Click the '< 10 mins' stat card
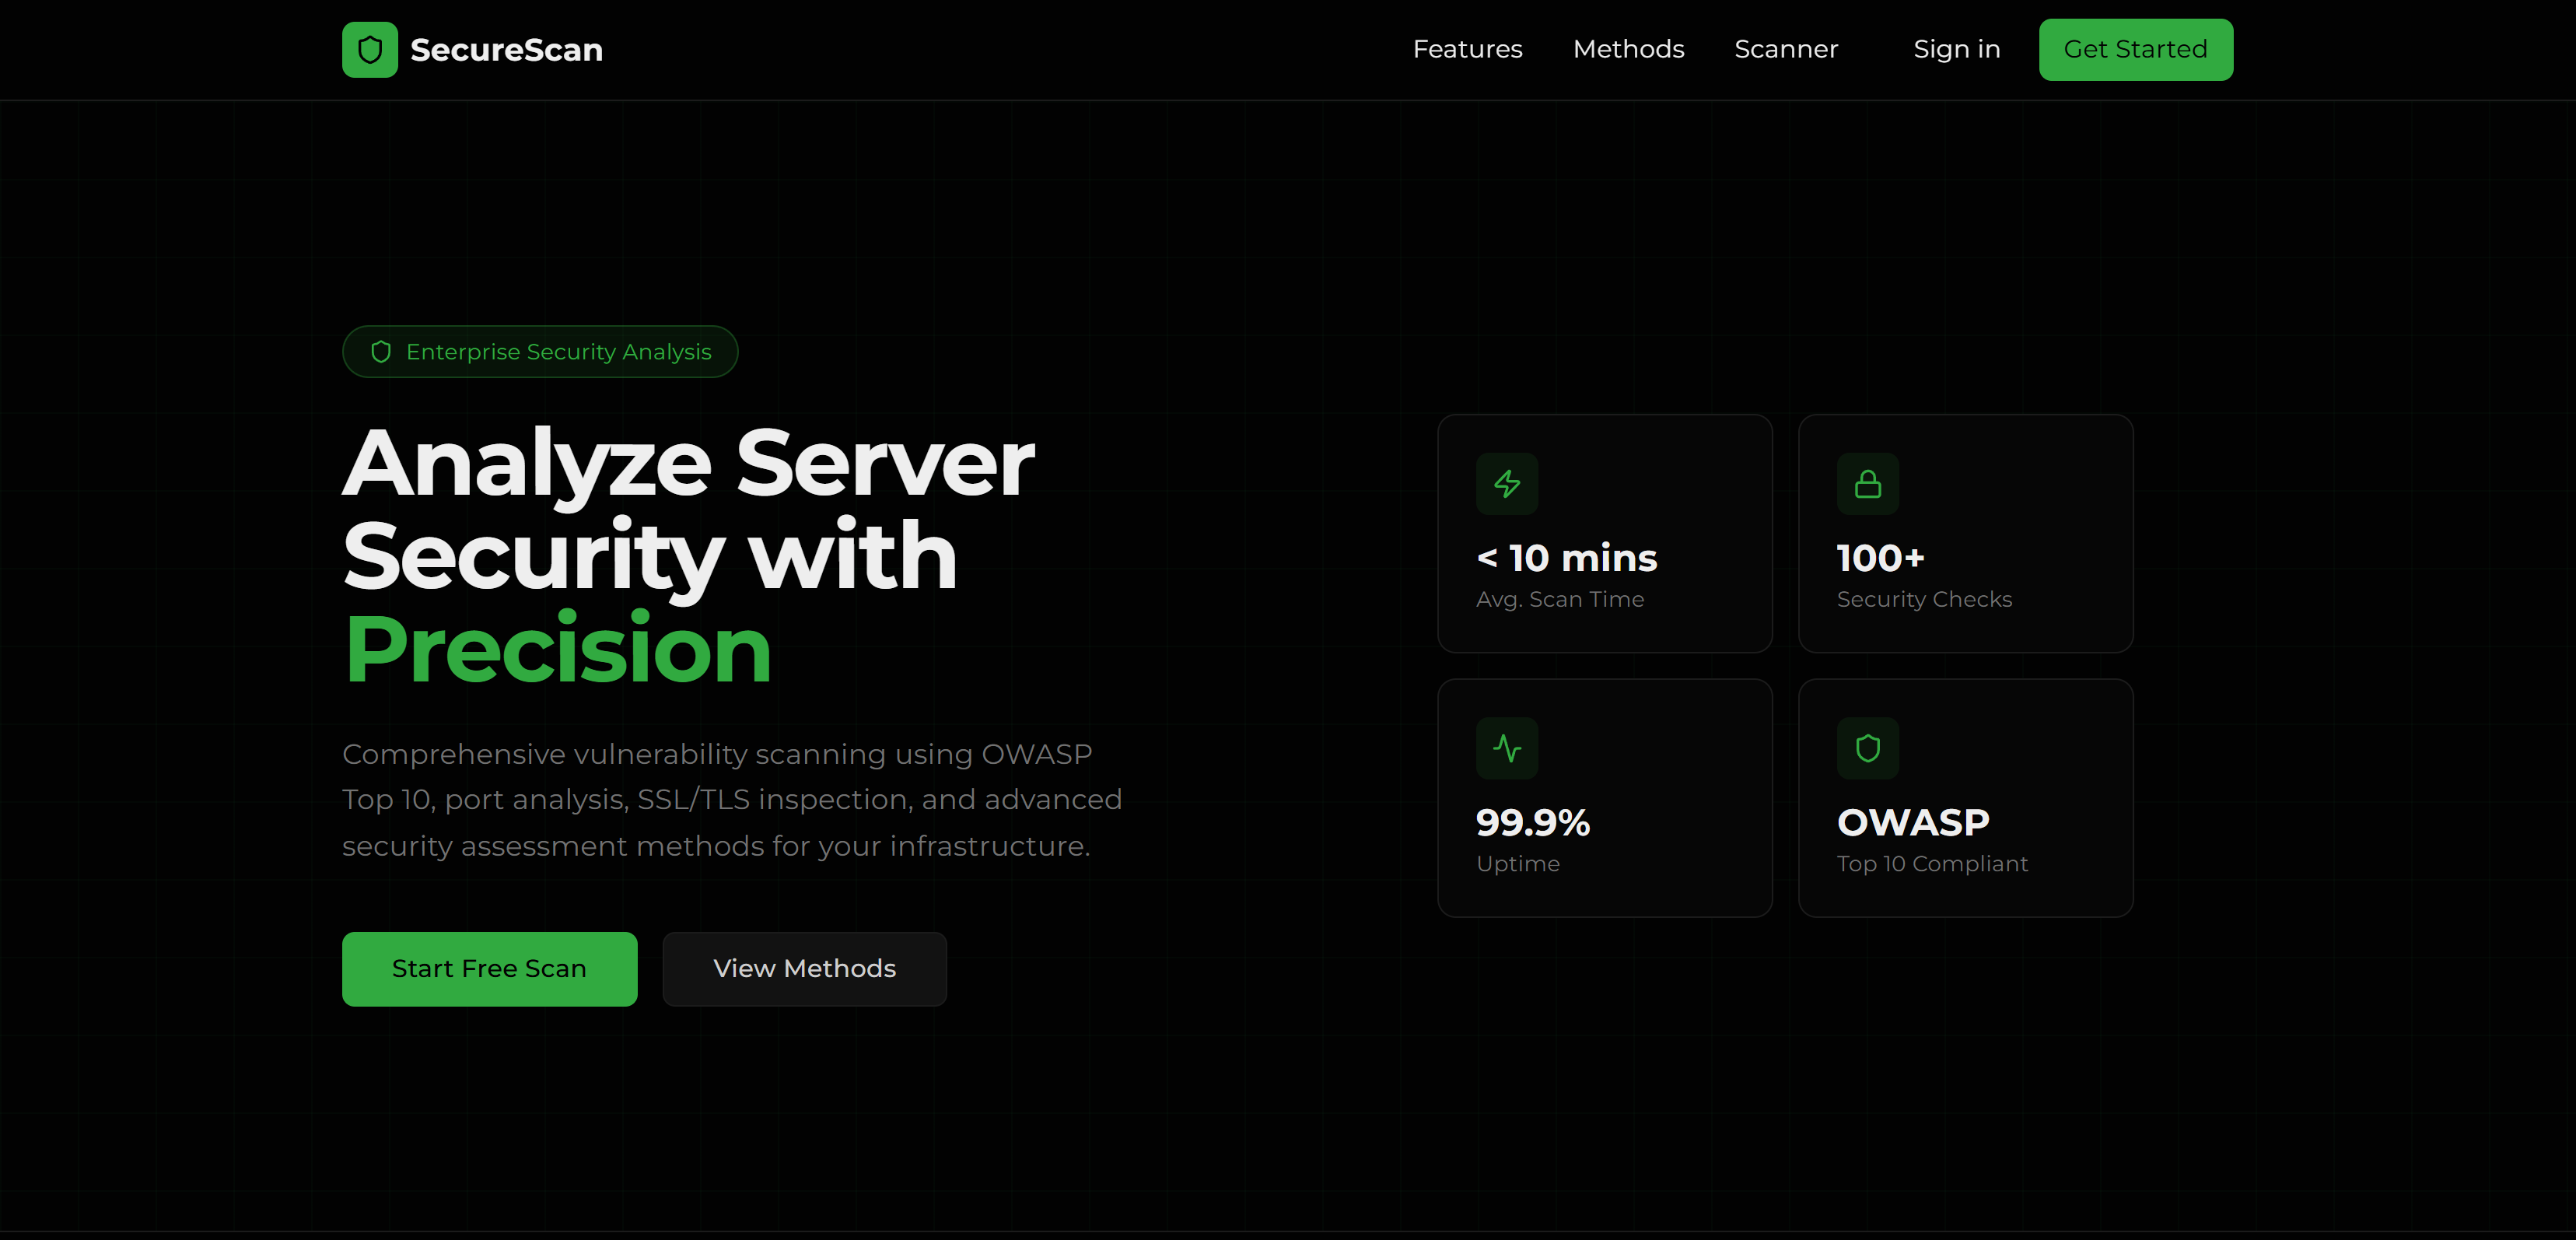The width and height of the screenshot is (2576, 1240). tap(1604, 534)
